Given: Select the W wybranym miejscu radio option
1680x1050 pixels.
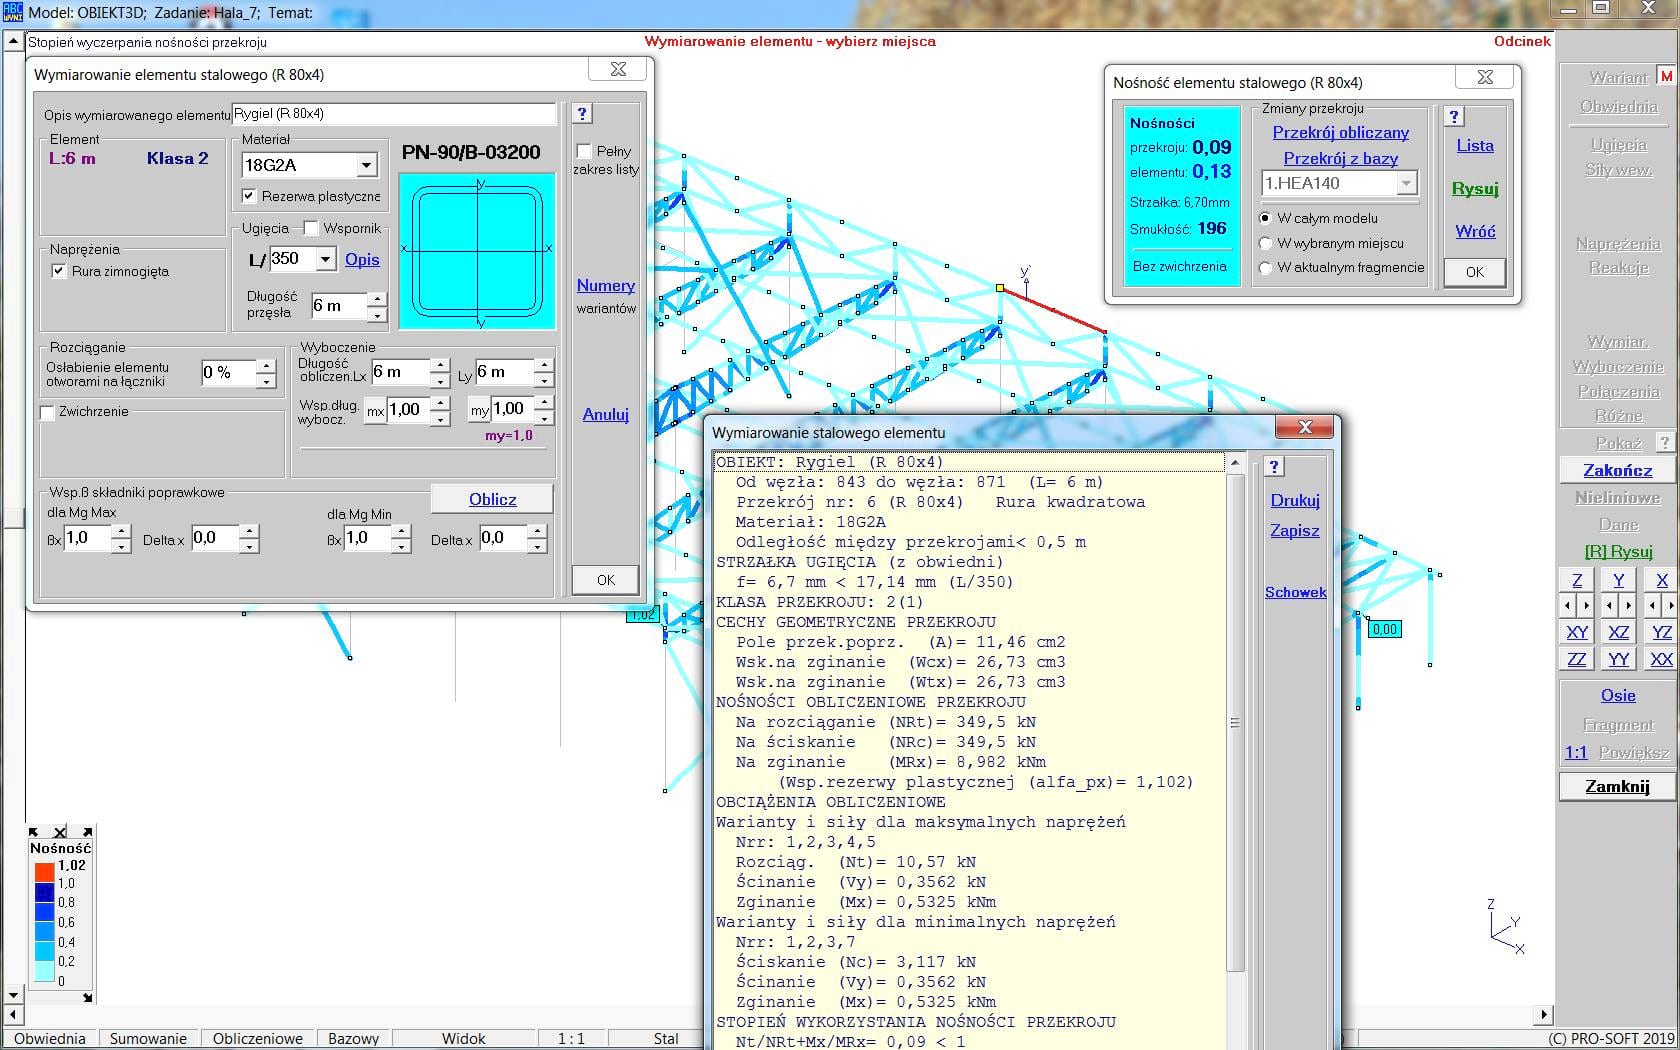Looking at the screenshot, I should pos(1266,243).
